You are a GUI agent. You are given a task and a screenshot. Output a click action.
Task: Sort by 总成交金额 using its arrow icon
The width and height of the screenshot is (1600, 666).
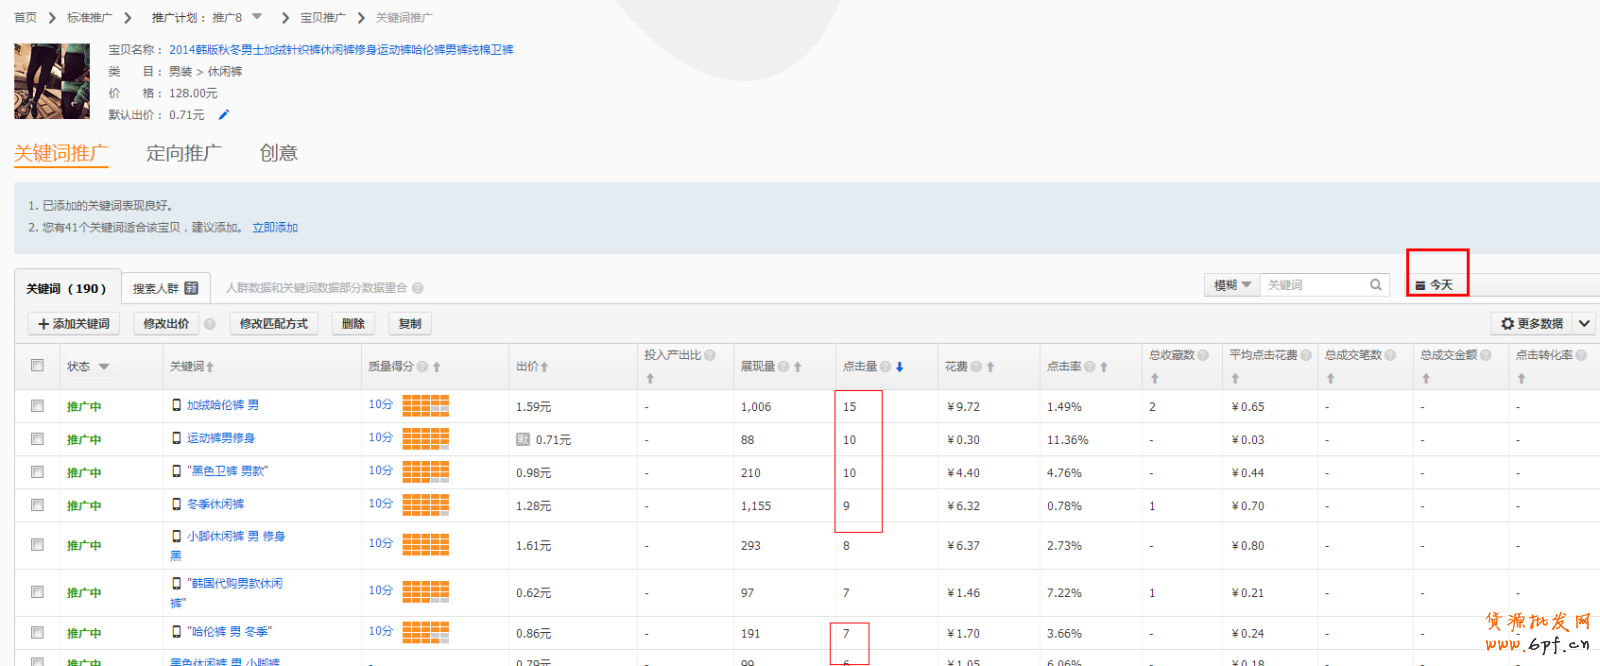1426,379
